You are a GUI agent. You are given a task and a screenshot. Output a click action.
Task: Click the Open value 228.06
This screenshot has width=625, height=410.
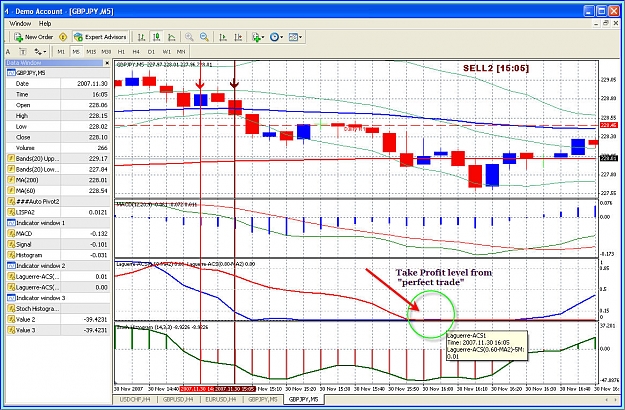coord(98,105)
